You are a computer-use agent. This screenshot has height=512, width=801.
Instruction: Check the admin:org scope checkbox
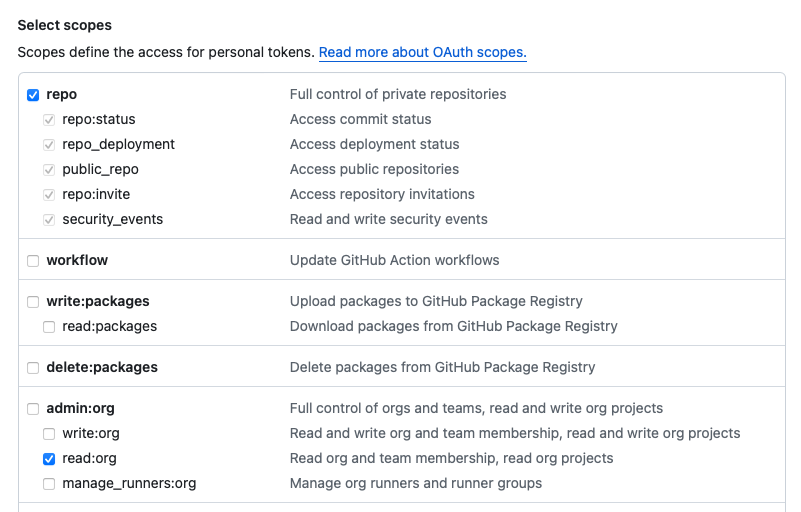pos(33,409)
